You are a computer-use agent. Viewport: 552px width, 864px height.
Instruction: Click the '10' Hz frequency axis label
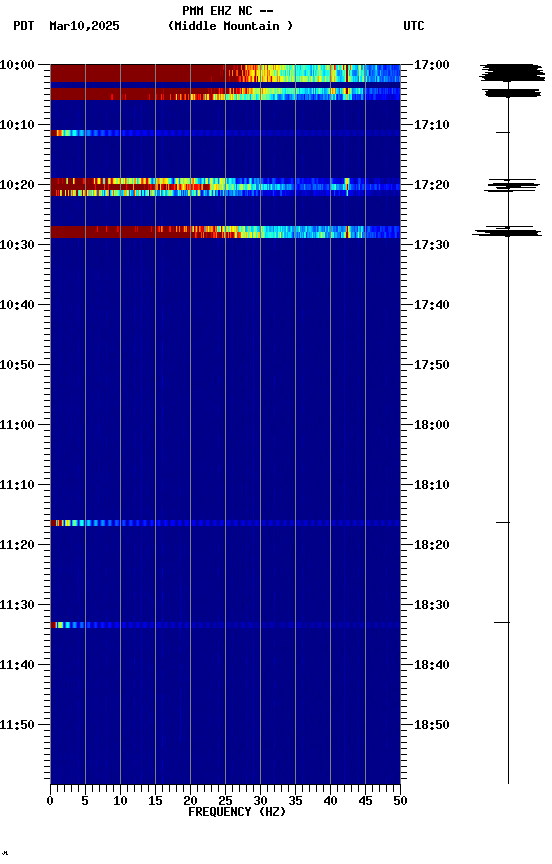click(120, 801)
